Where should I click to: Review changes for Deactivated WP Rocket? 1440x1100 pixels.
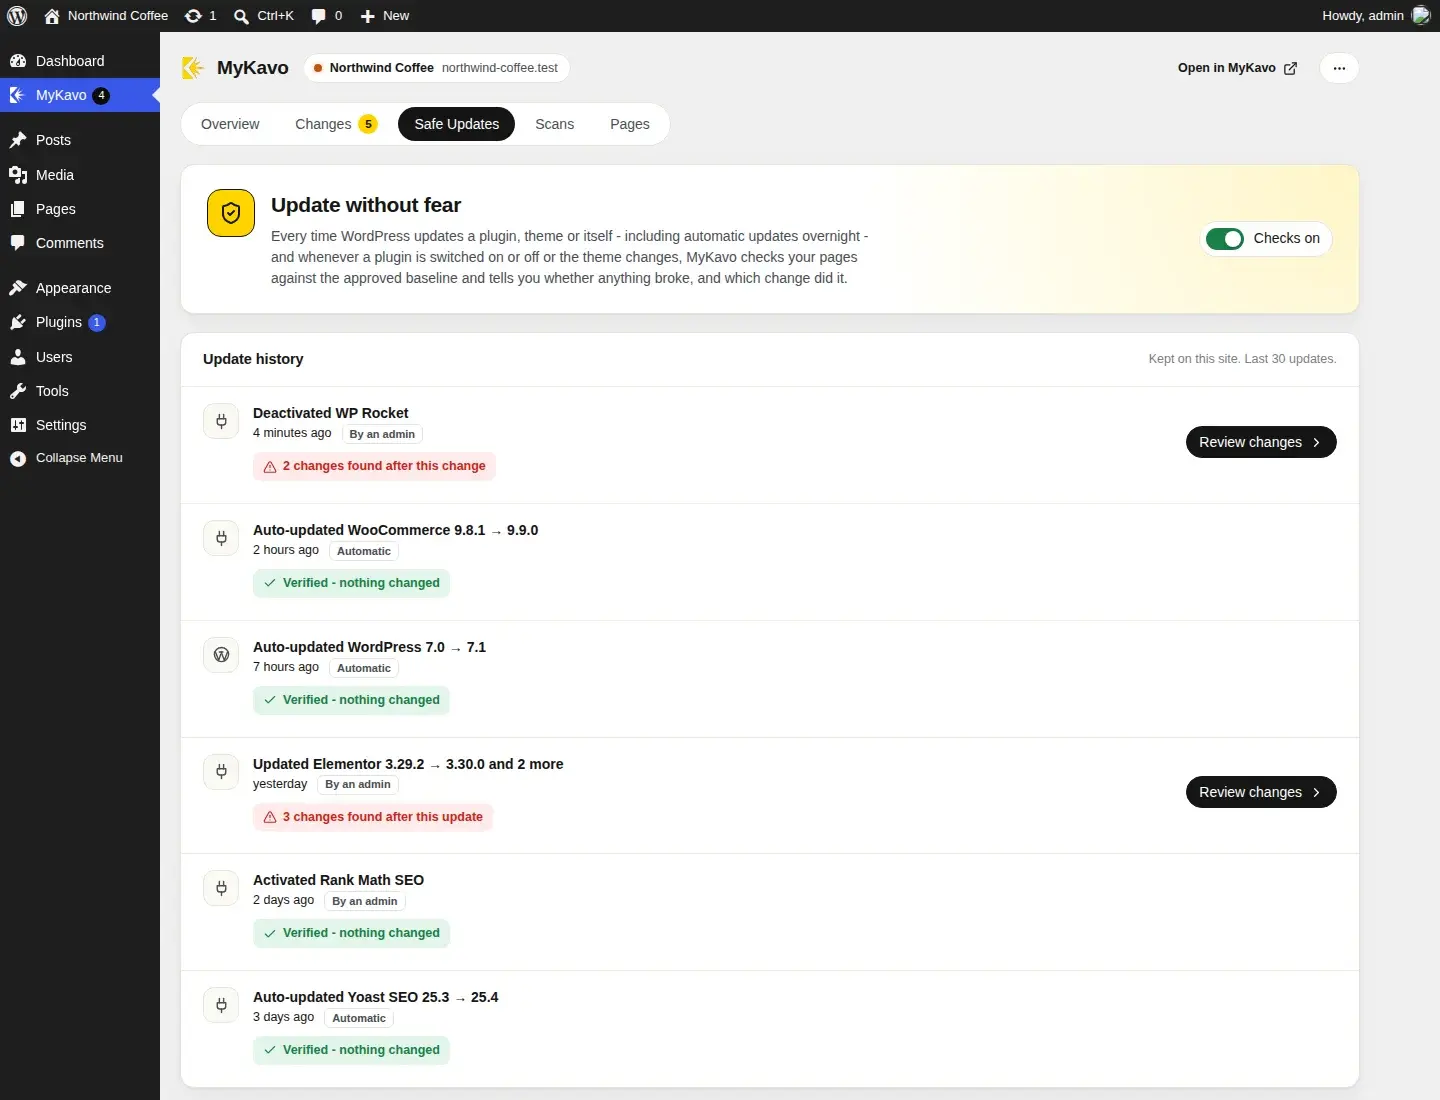tap(1261, 442)
